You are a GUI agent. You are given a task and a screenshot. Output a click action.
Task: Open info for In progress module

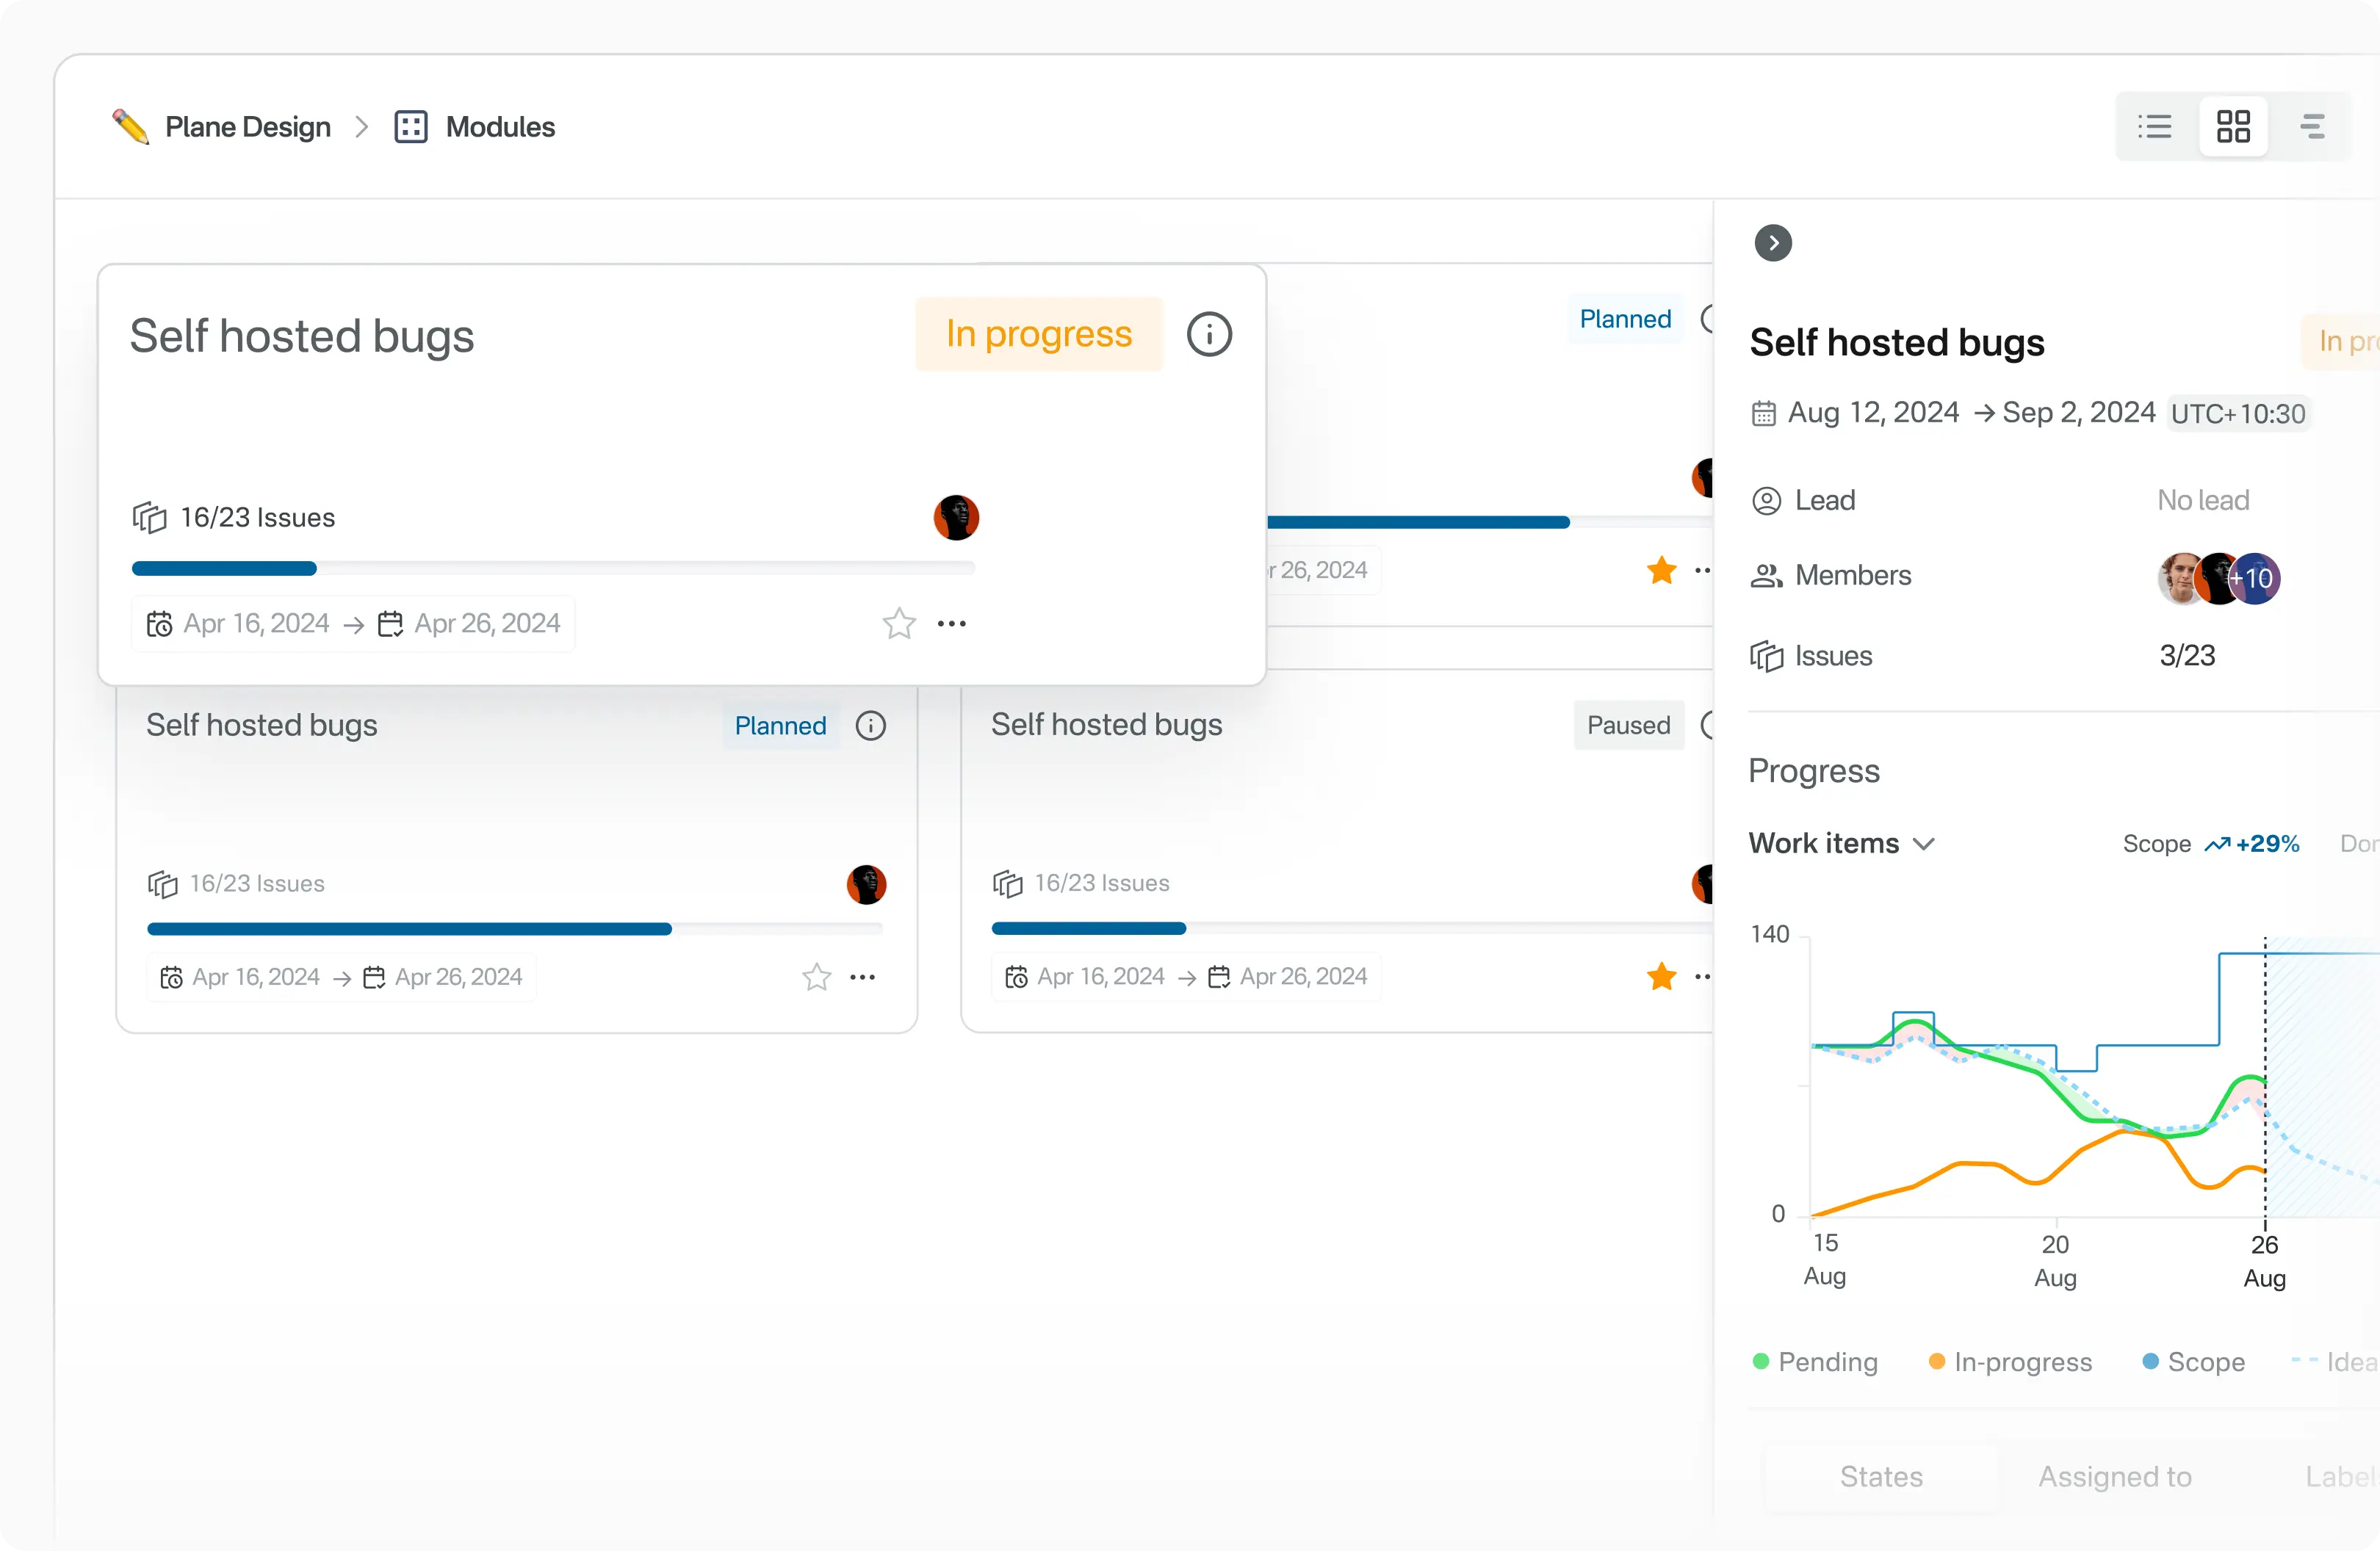tap(1209, 335)
